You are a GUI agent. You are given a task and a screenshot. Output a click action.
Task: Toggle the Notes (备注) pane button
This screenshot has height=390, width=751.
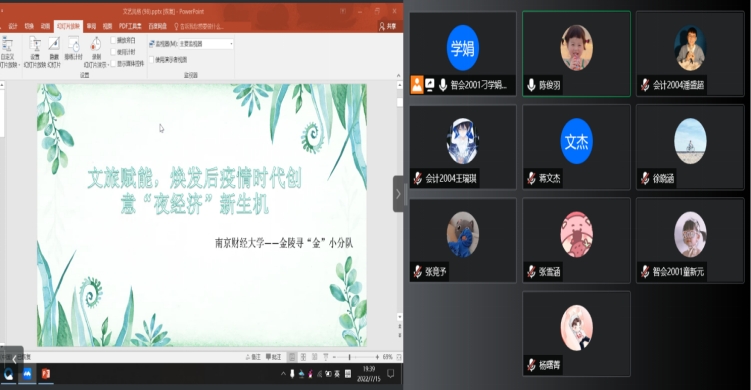(x=253, y=357)
